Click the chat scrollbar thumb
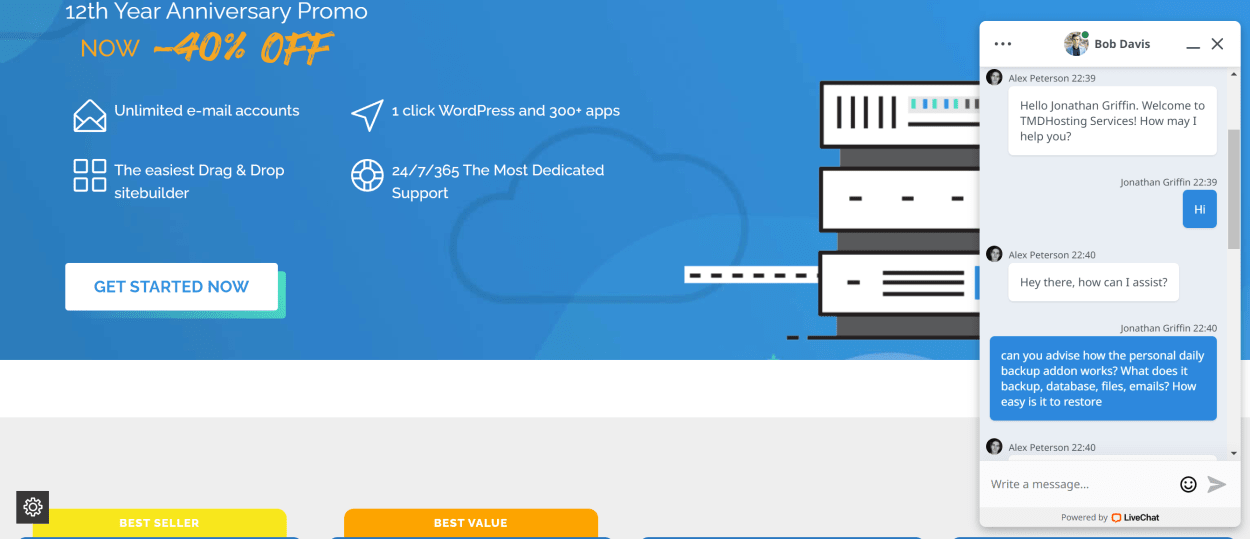1250x539 pixels. pos(1233,188)
